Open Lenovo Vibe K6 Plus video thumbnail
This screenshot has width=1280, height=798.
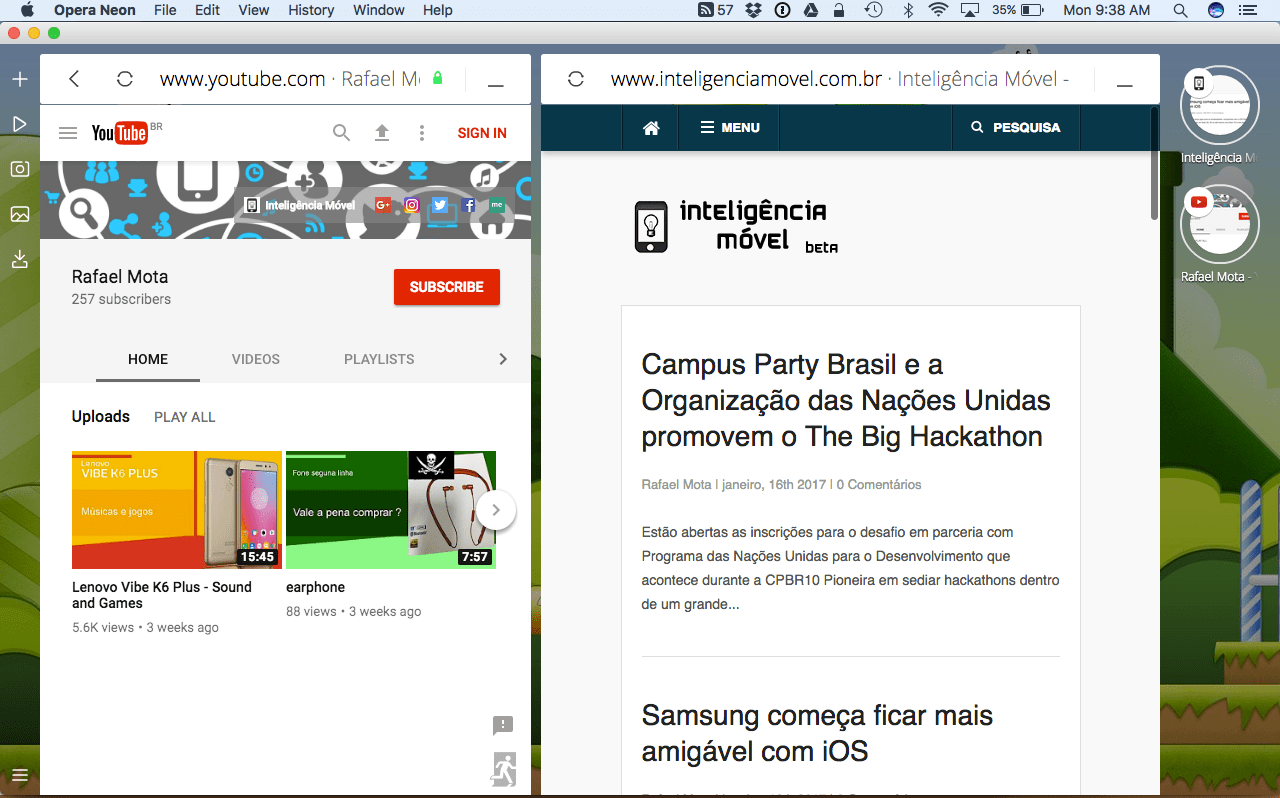coord(177,510)
